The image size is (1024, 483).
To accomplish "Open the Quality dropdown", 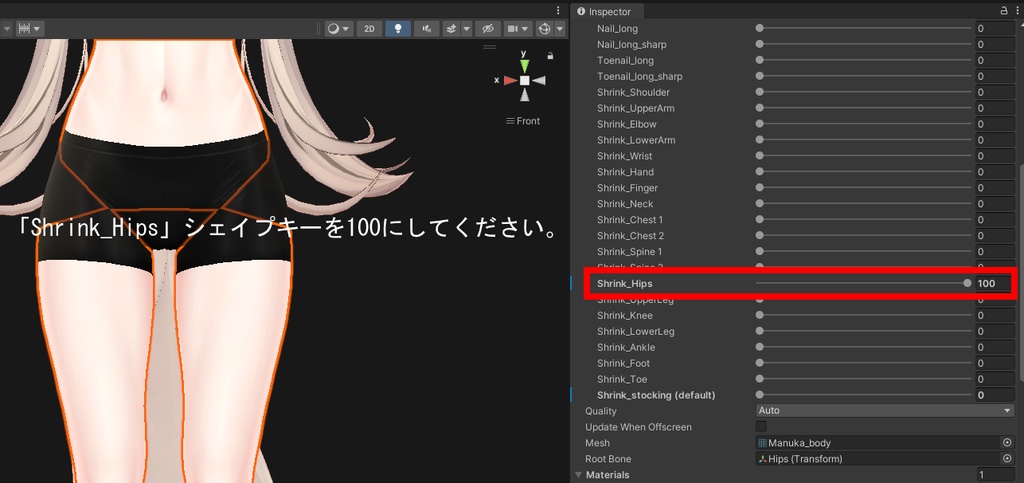I will (x=885, y=411).
